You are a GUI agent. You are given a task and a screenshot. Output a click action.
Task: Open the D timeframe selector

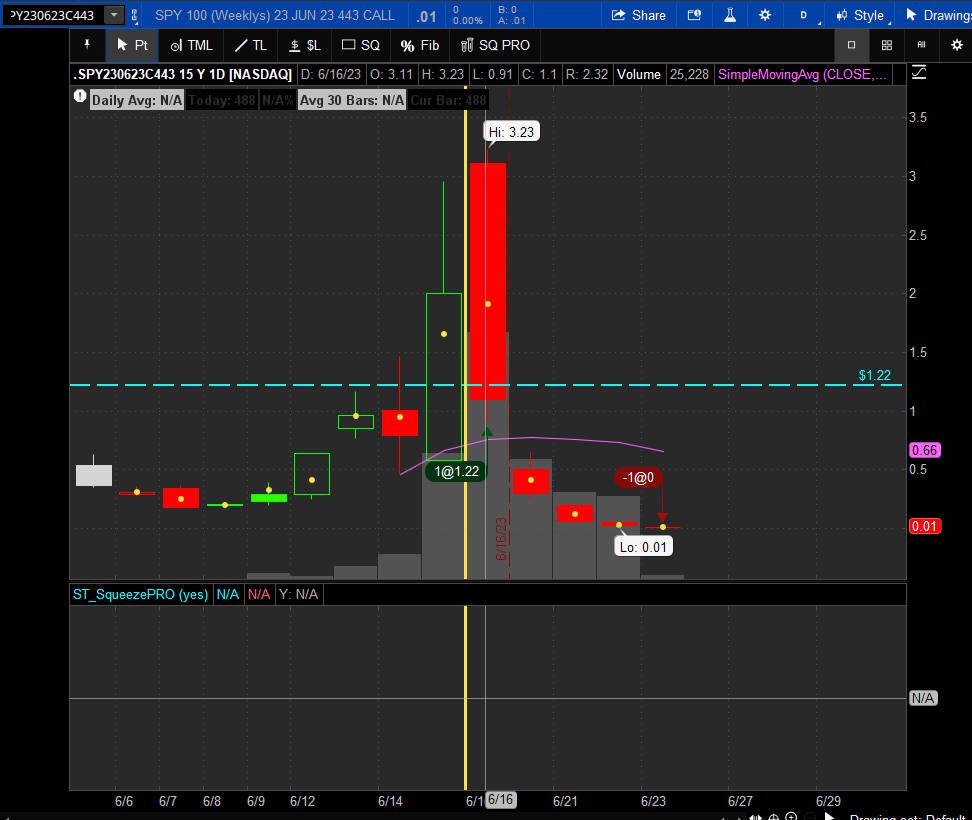coord(803,15)
